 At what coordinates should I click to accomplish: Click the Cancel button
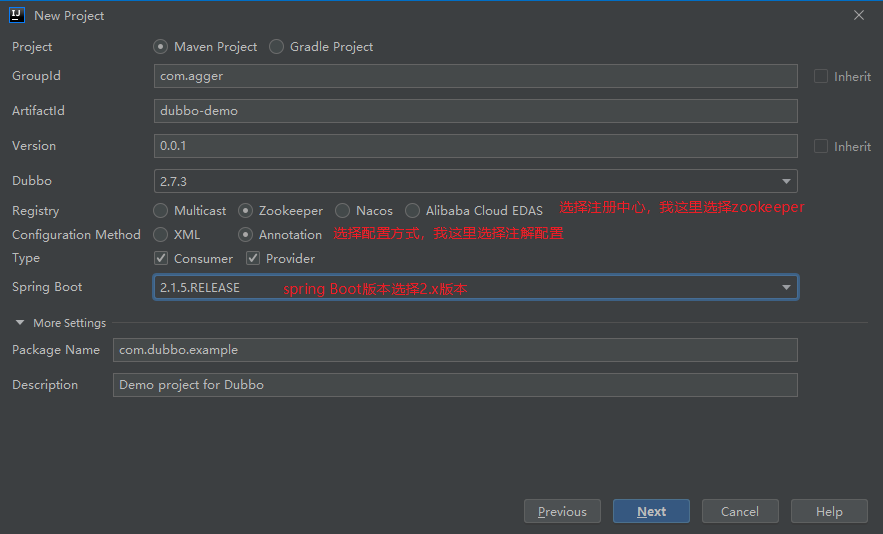740,511
